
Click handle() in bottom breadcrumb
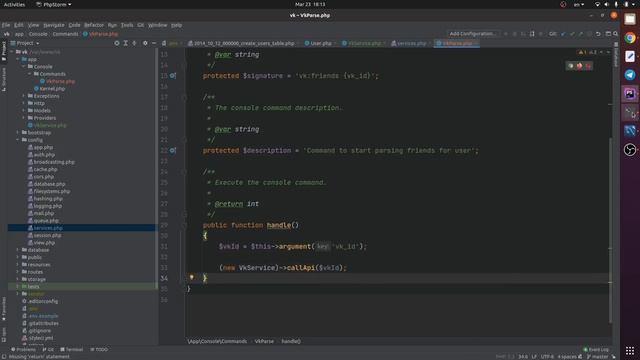click(x=291, y=341)
